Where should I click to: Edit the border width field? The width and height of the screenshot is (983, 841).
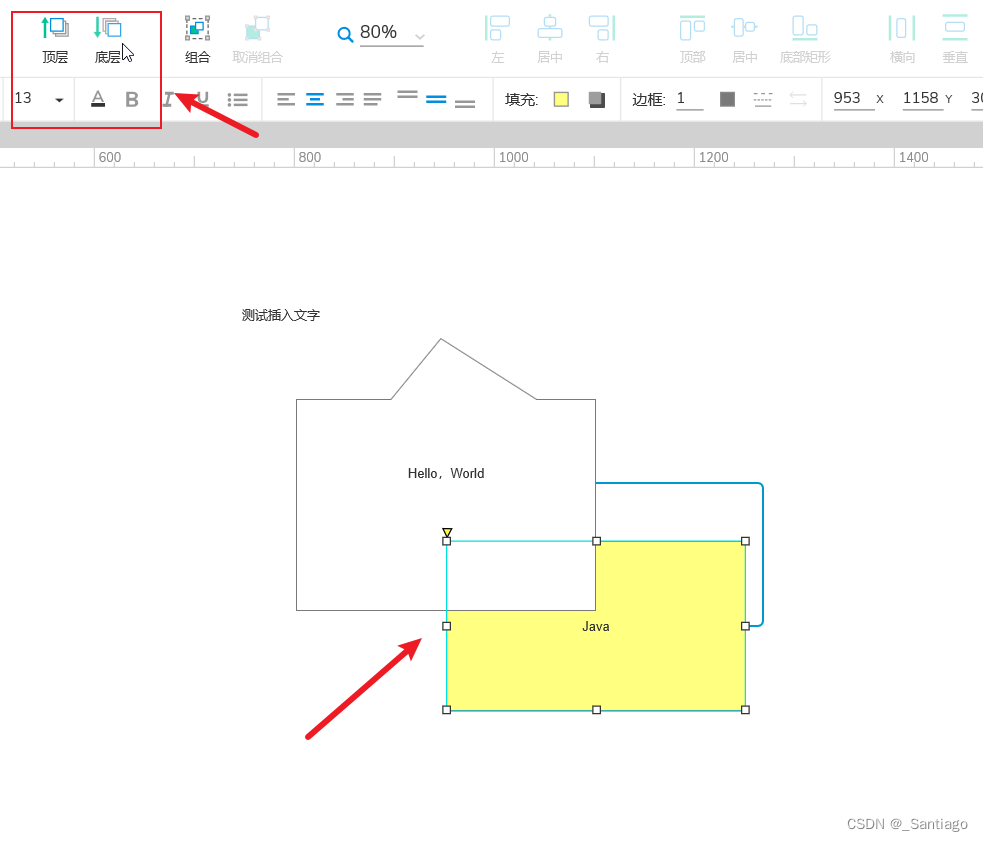(690, 98)
